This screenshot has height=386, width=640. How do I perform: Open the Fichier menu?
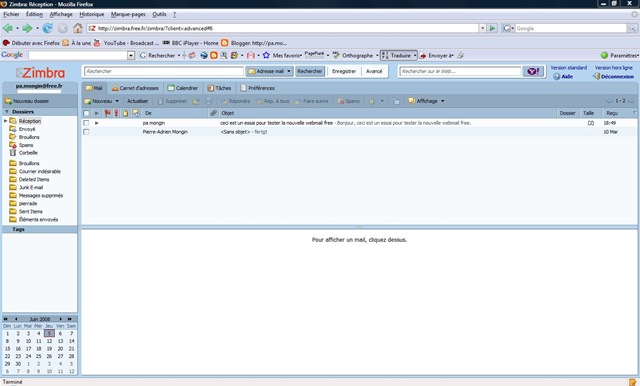(x=11, y=14)
